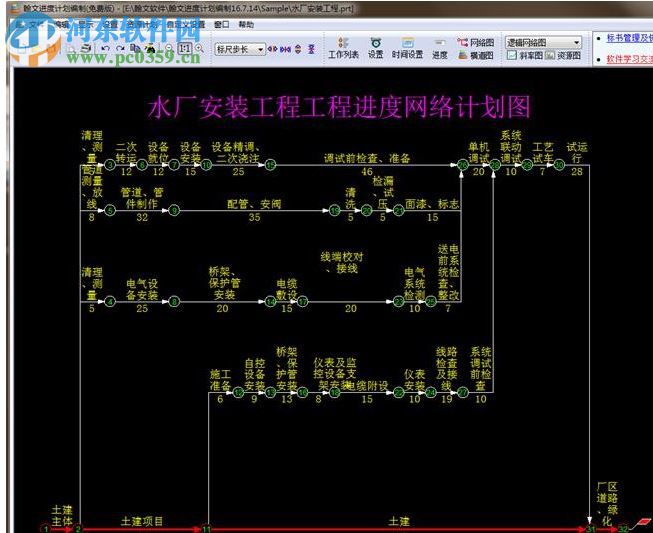The width and height of the screenshot is (653, 533).
Task: Select network node 8
Action: coord(174,302)
